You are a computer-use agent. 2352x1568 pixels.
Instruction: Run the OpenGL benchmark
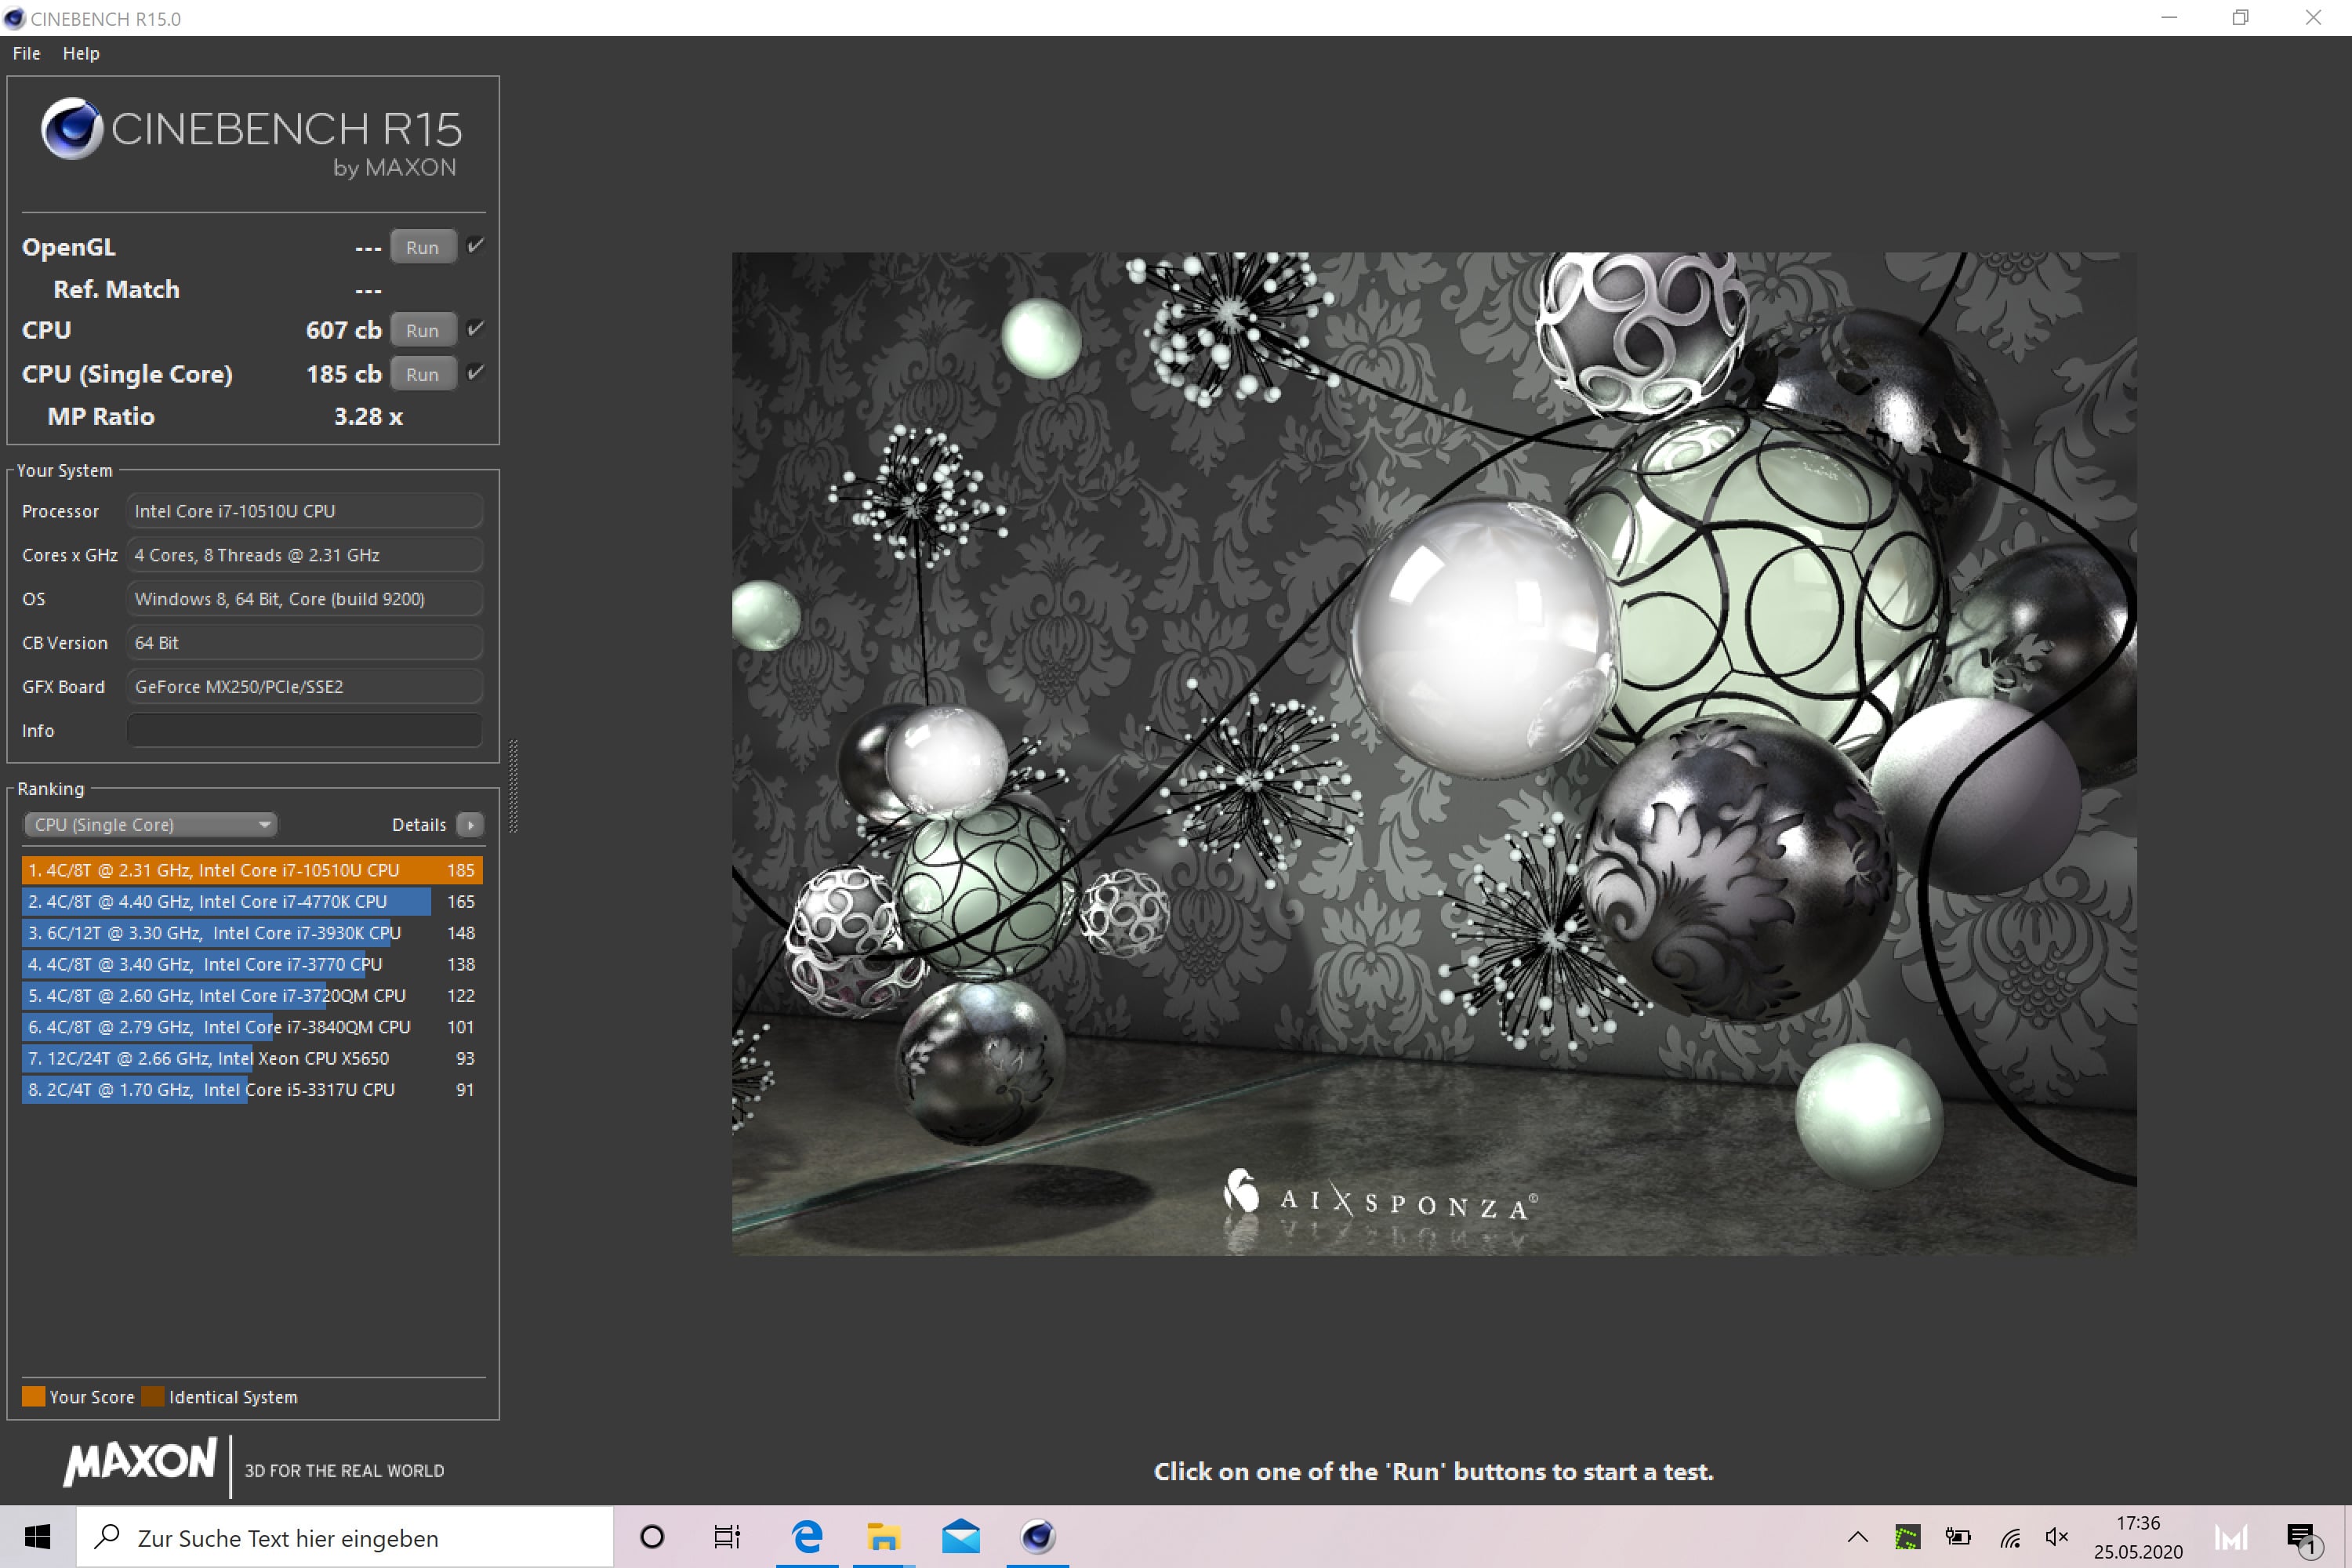422,247
